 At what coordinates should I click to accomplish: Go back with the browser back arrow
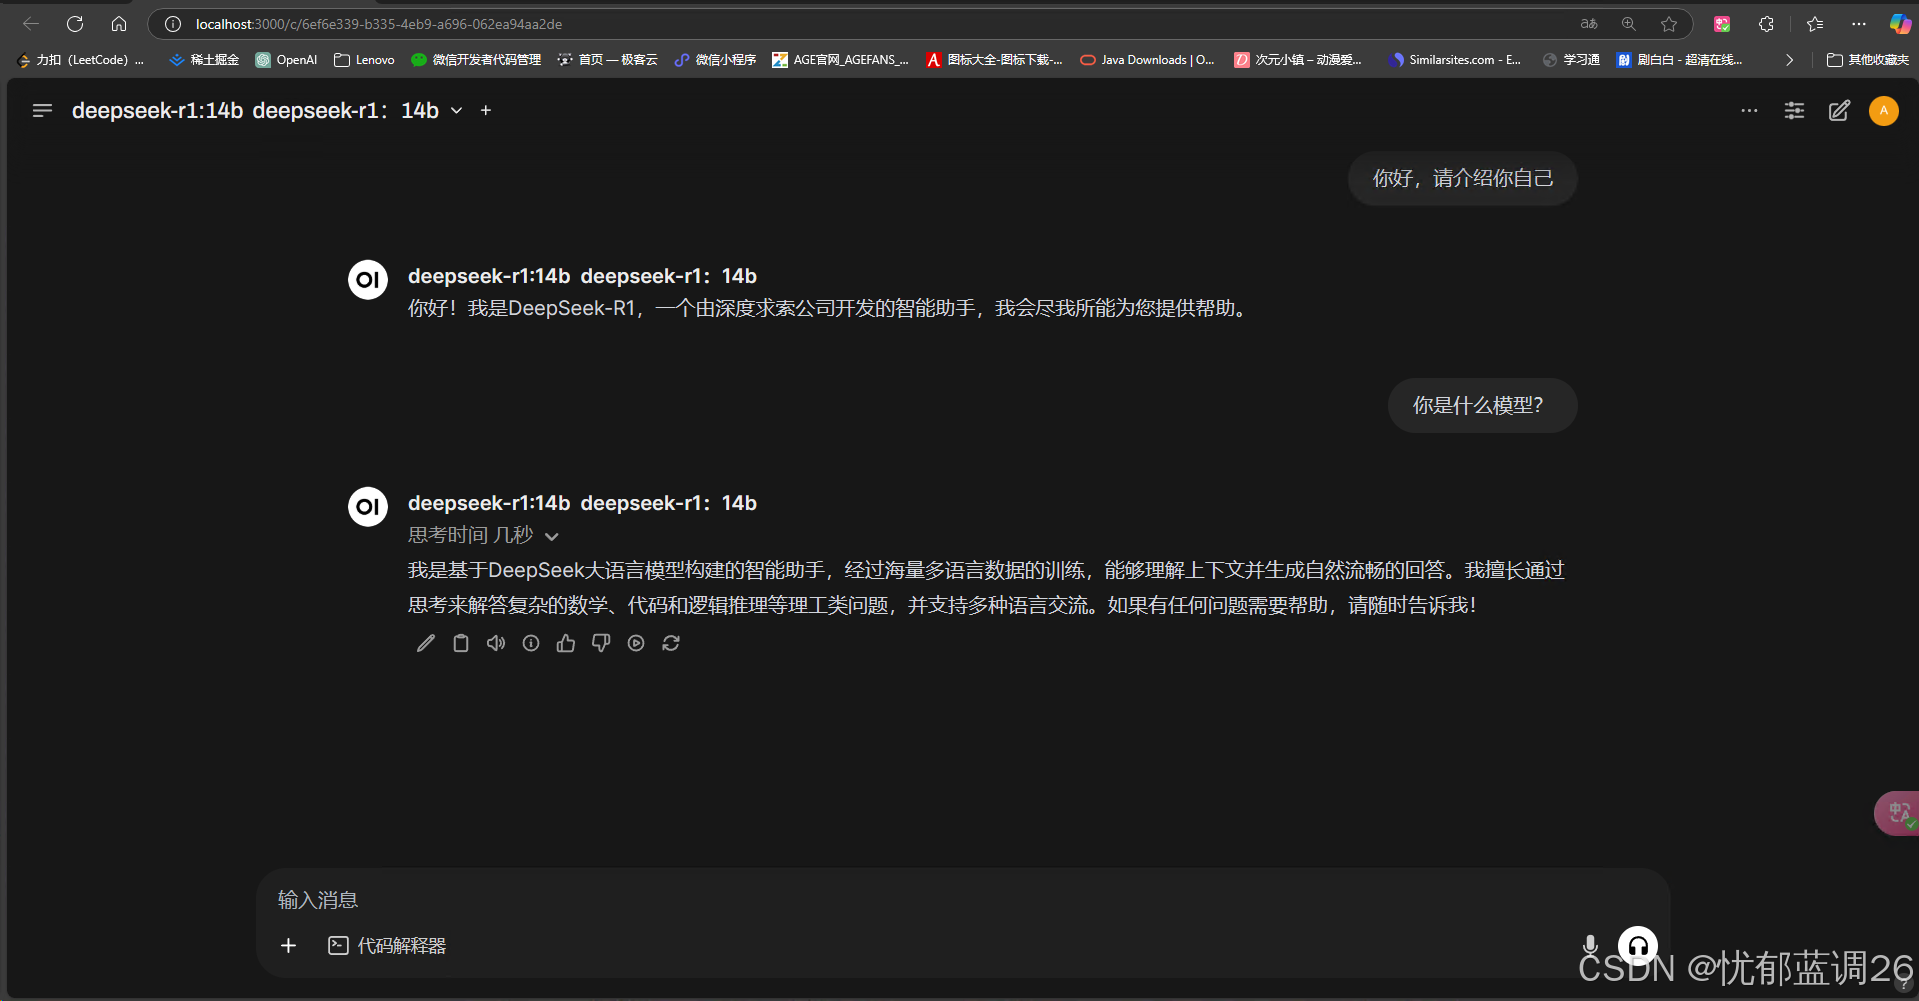31,24
